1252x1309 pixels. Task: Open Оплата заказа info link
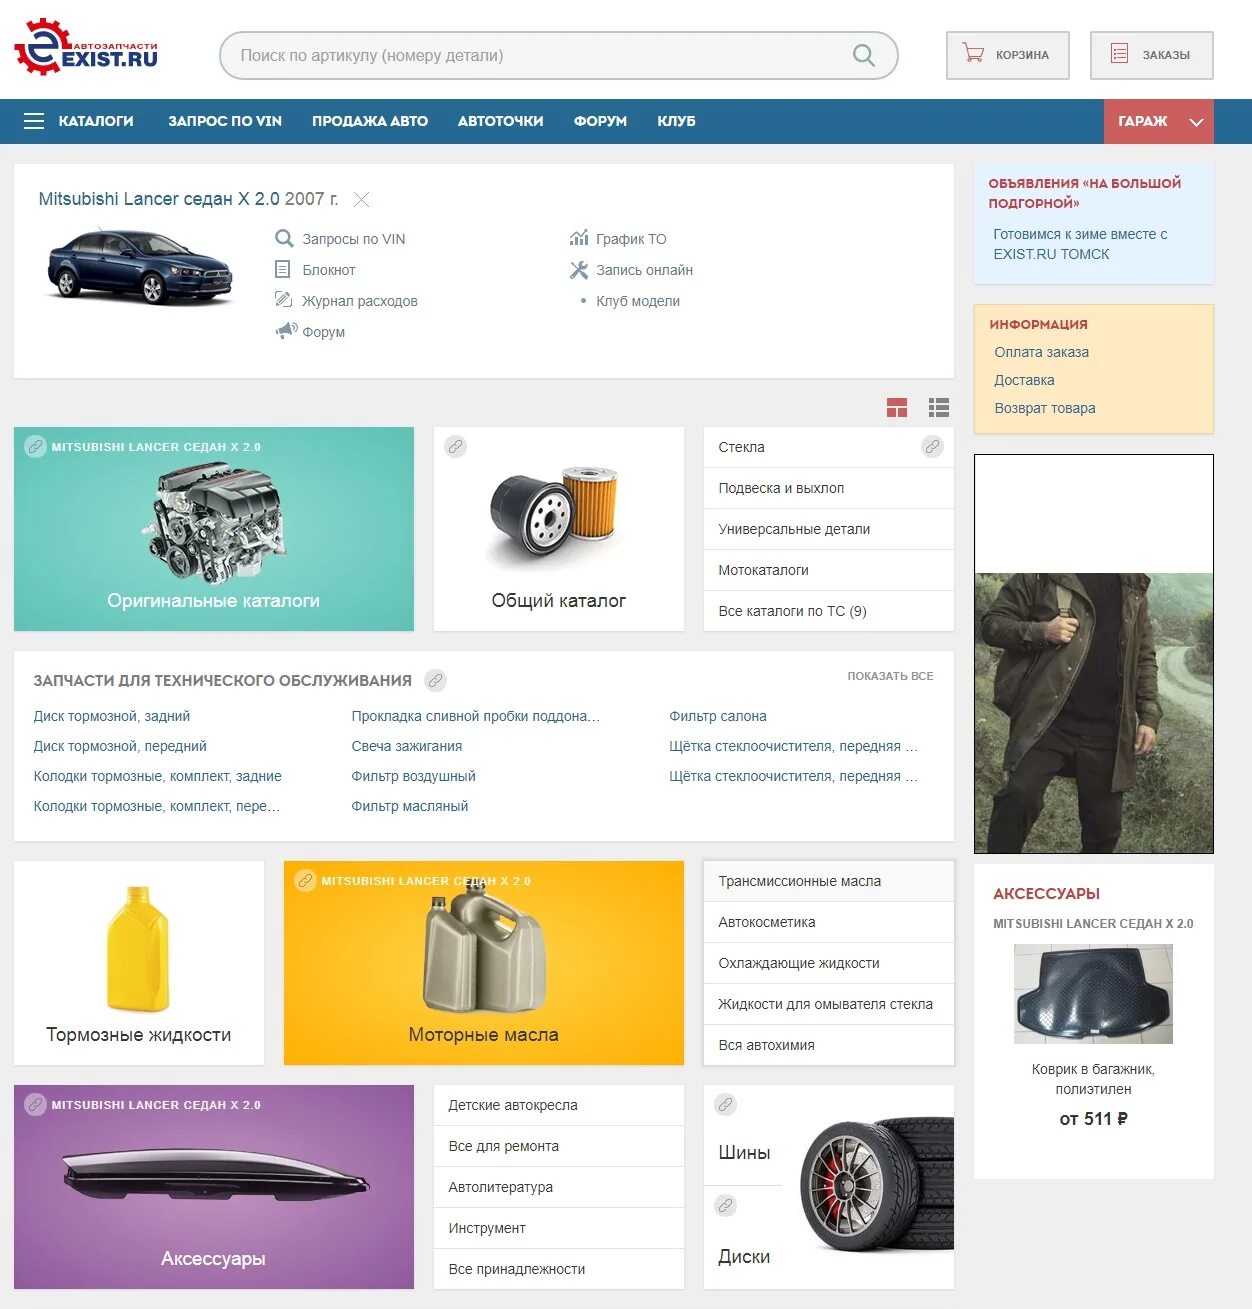1041,352
